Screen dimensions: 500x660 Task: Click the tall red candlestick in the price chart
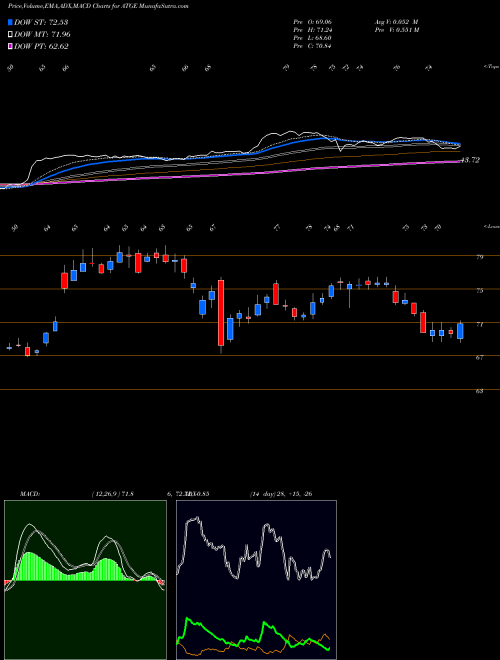(x=221, y=313)
